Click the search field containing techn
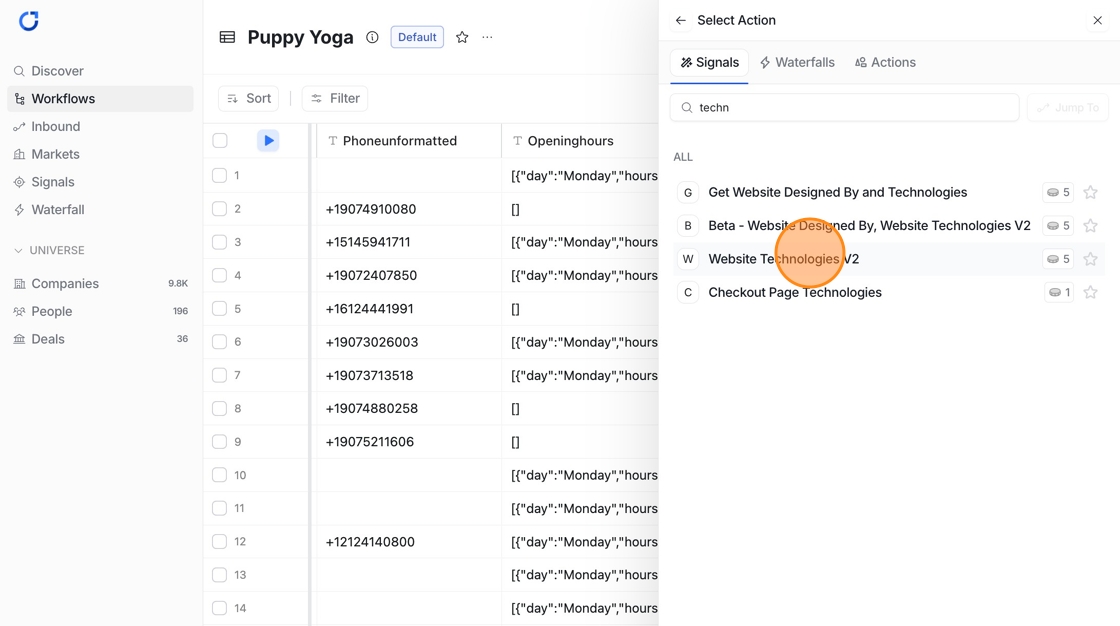 (844, 108)
